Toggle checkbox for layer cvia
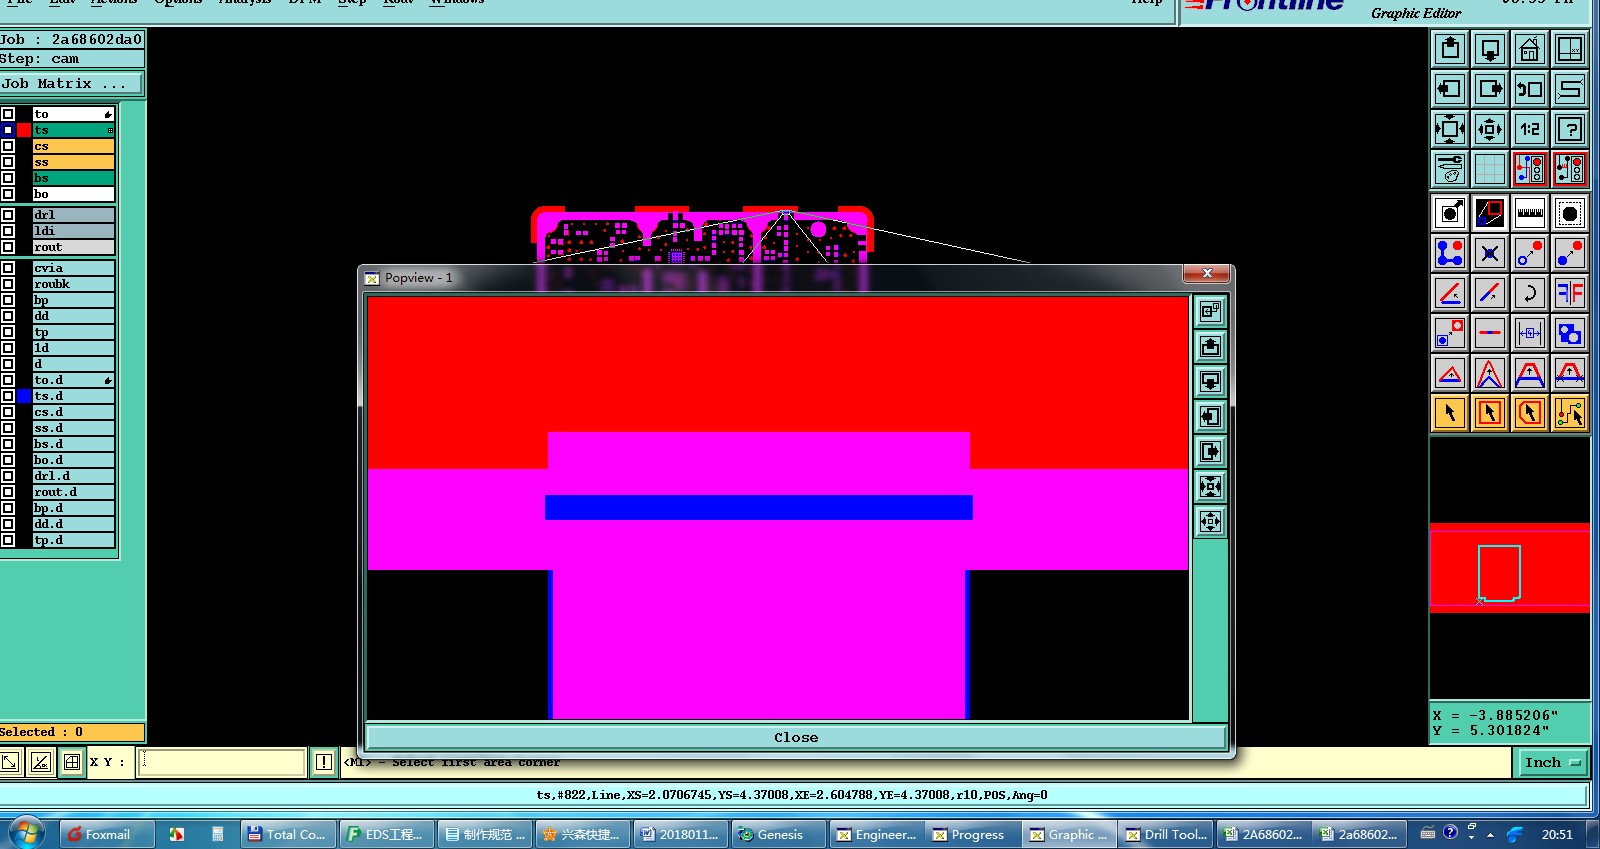Screen dimensions: 1600x849 click(x=8, y=268)
